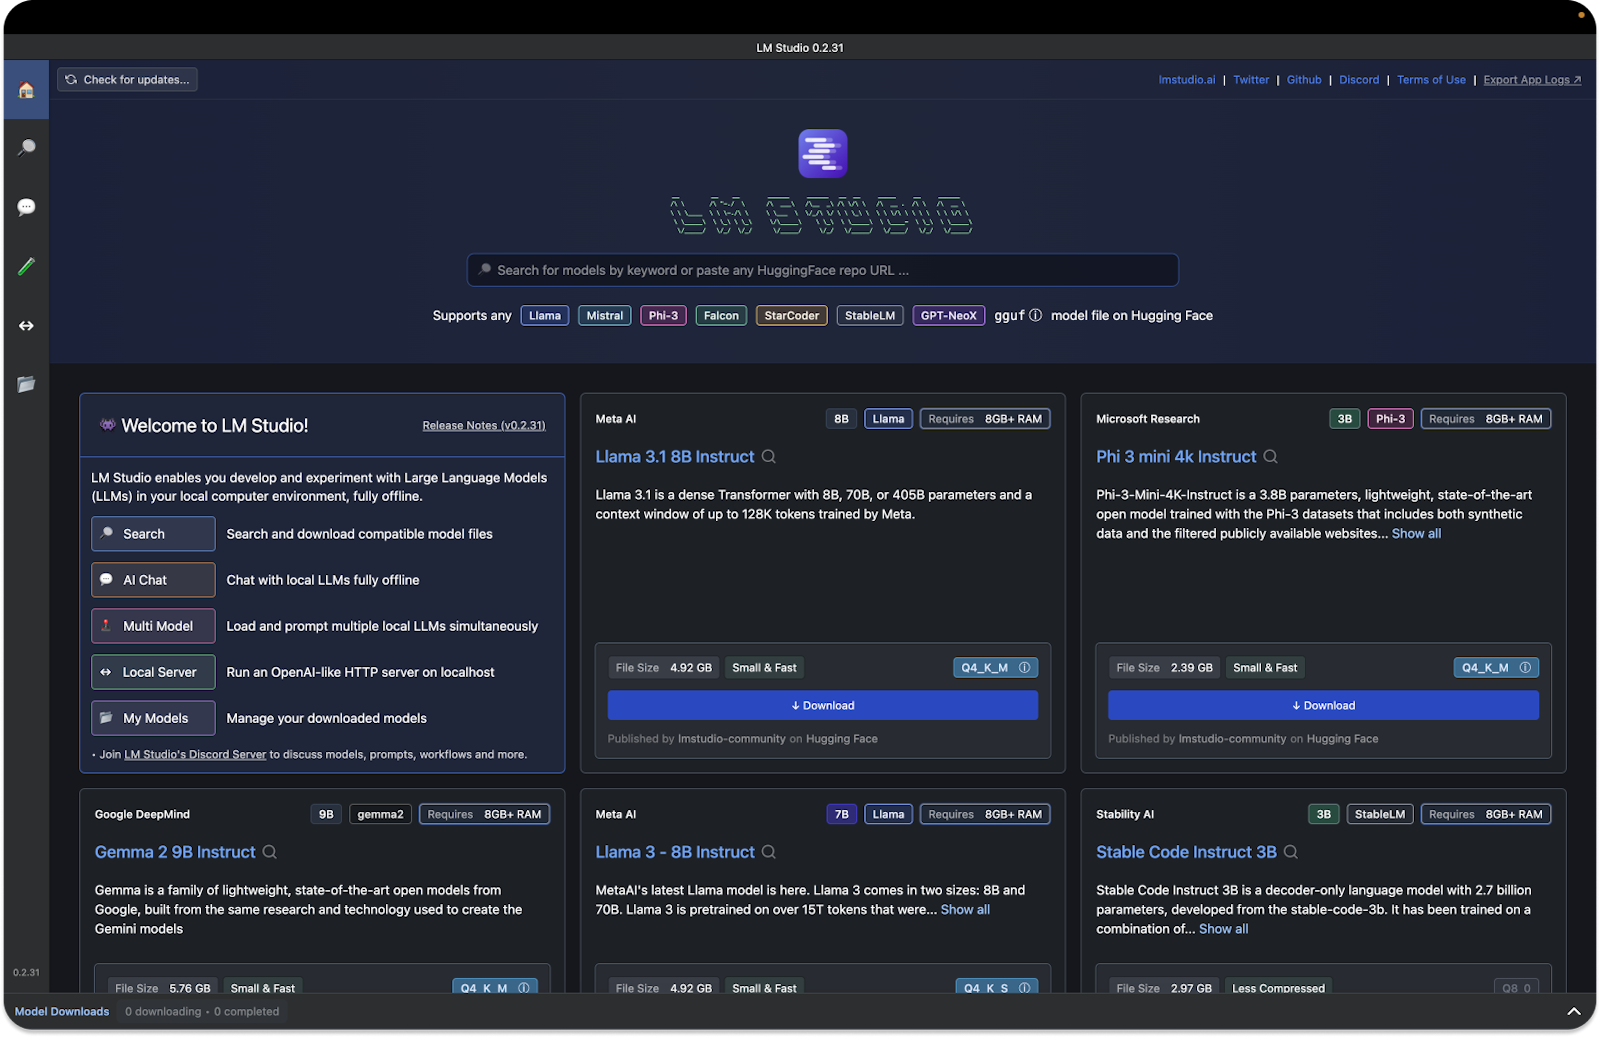Click the StarCoder architecture tag
Image resolution: width=1600 pixels, height=1037 pixels.
tap(791, 316)
